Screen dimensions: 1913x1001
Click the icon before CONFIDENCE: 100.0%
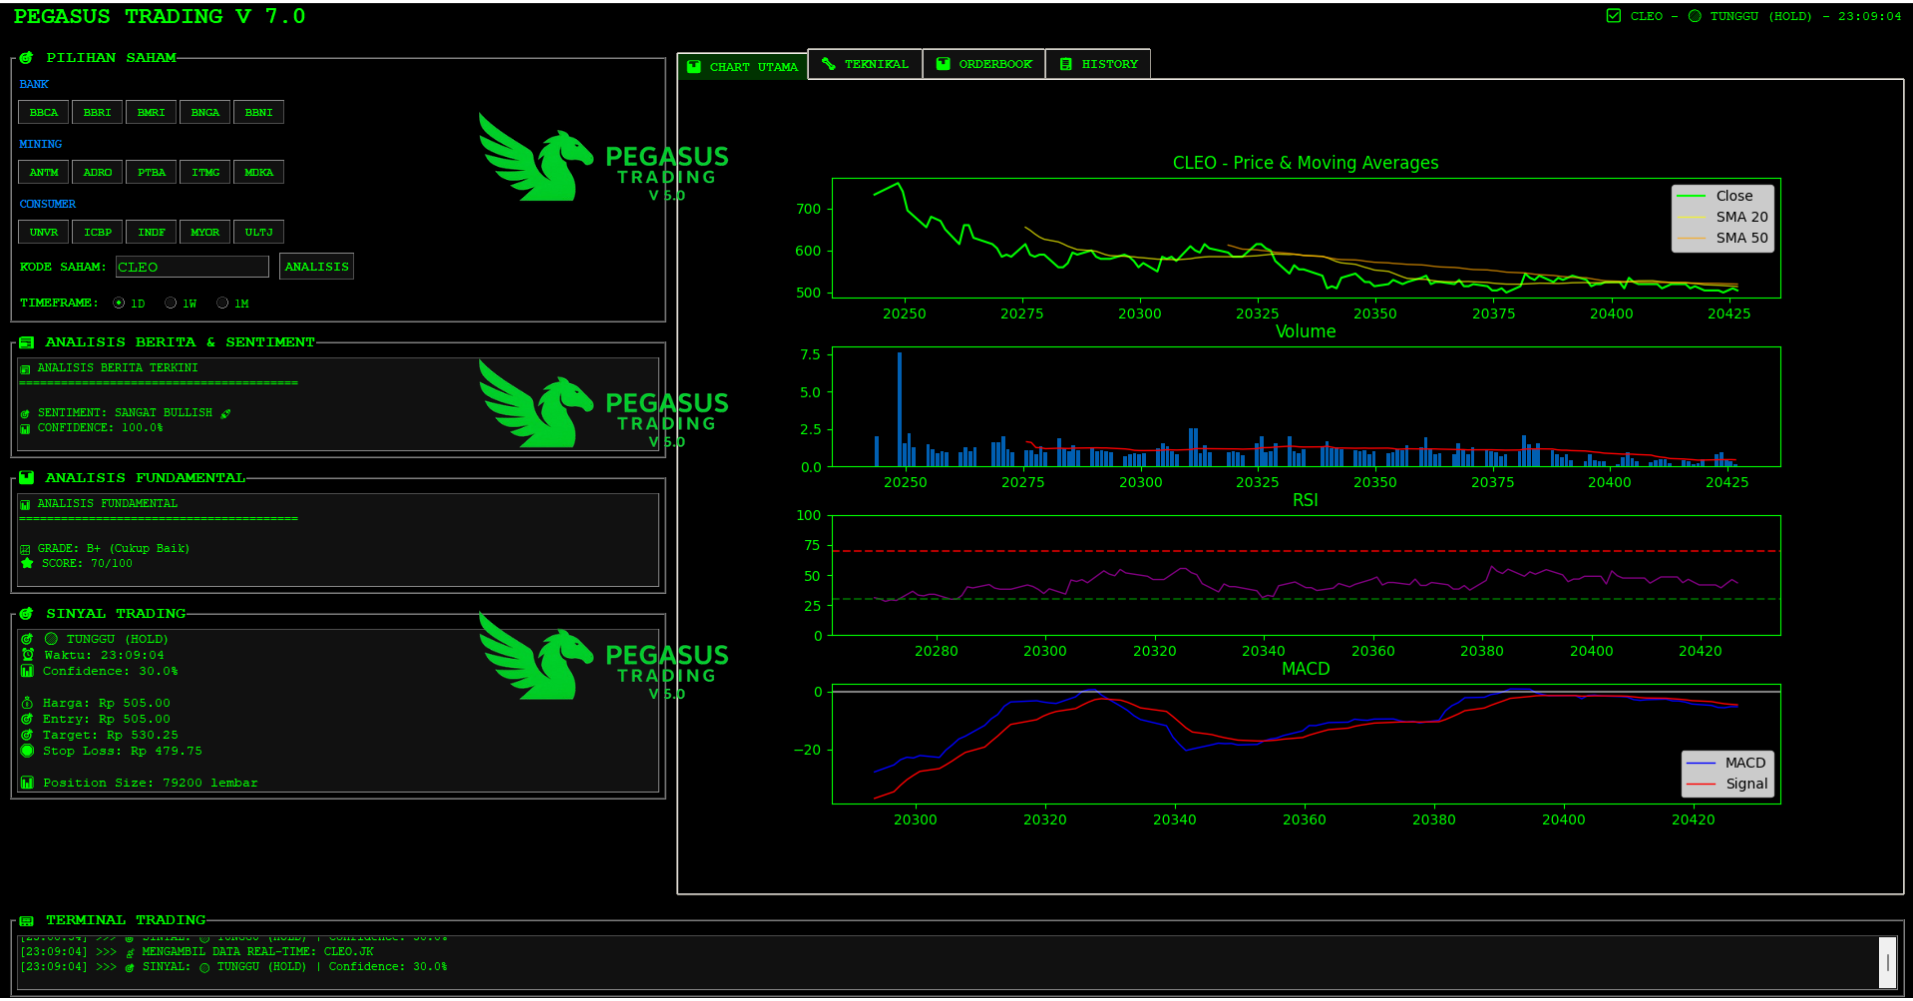pyautogui.click(x=25, y=428)
